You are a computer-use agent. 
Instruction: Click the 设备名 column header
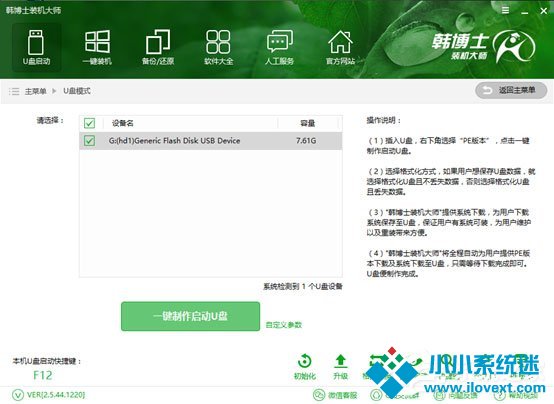point(122,123)
